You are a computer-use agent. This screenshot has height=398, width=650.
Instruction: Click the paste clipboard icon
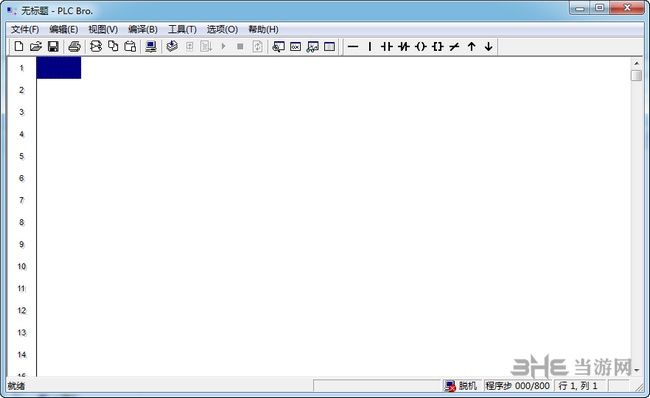tap(130, 46)
